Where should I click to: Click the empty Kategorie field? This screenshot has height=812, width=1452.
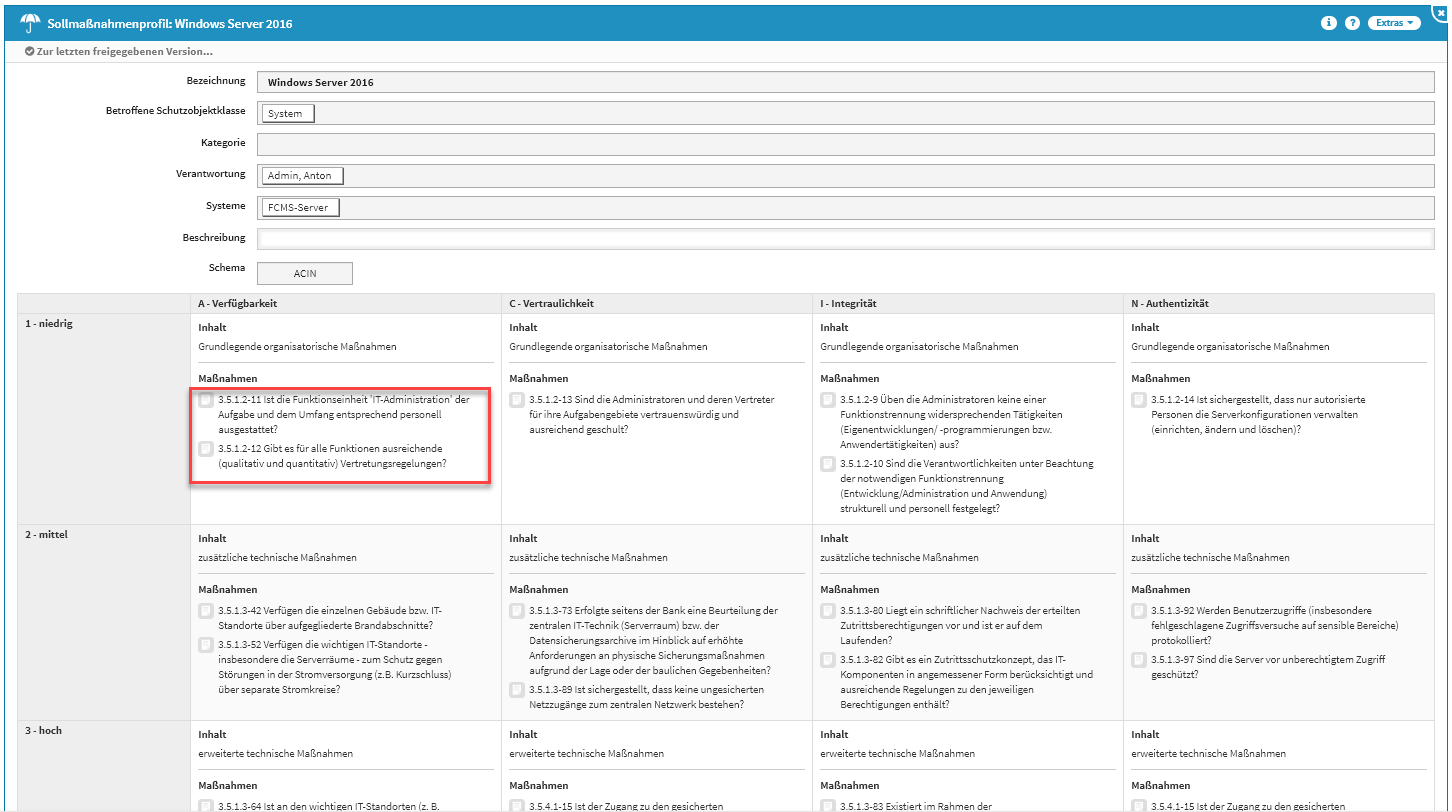point(846,144)
